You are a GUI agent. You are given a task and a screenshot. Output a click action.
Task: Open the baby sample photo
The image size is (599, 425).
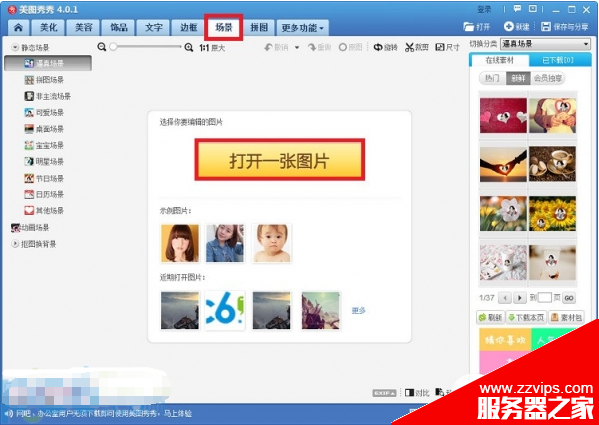click(272, 243)
